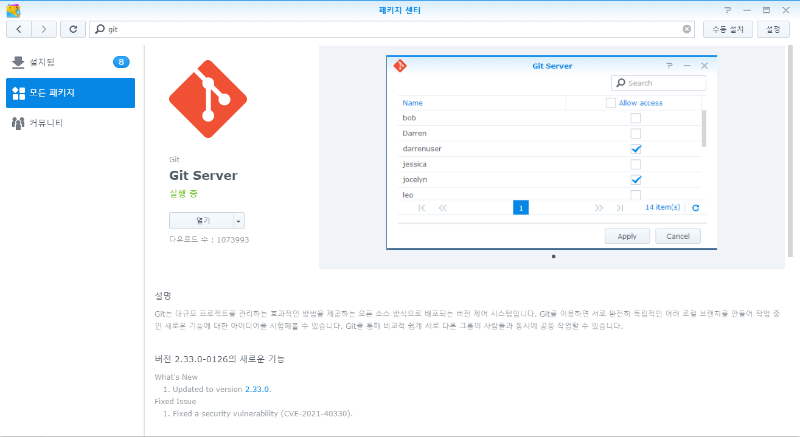Refresh the package list
Viewport: 800px width, 437px height.
tap(73, 29)
